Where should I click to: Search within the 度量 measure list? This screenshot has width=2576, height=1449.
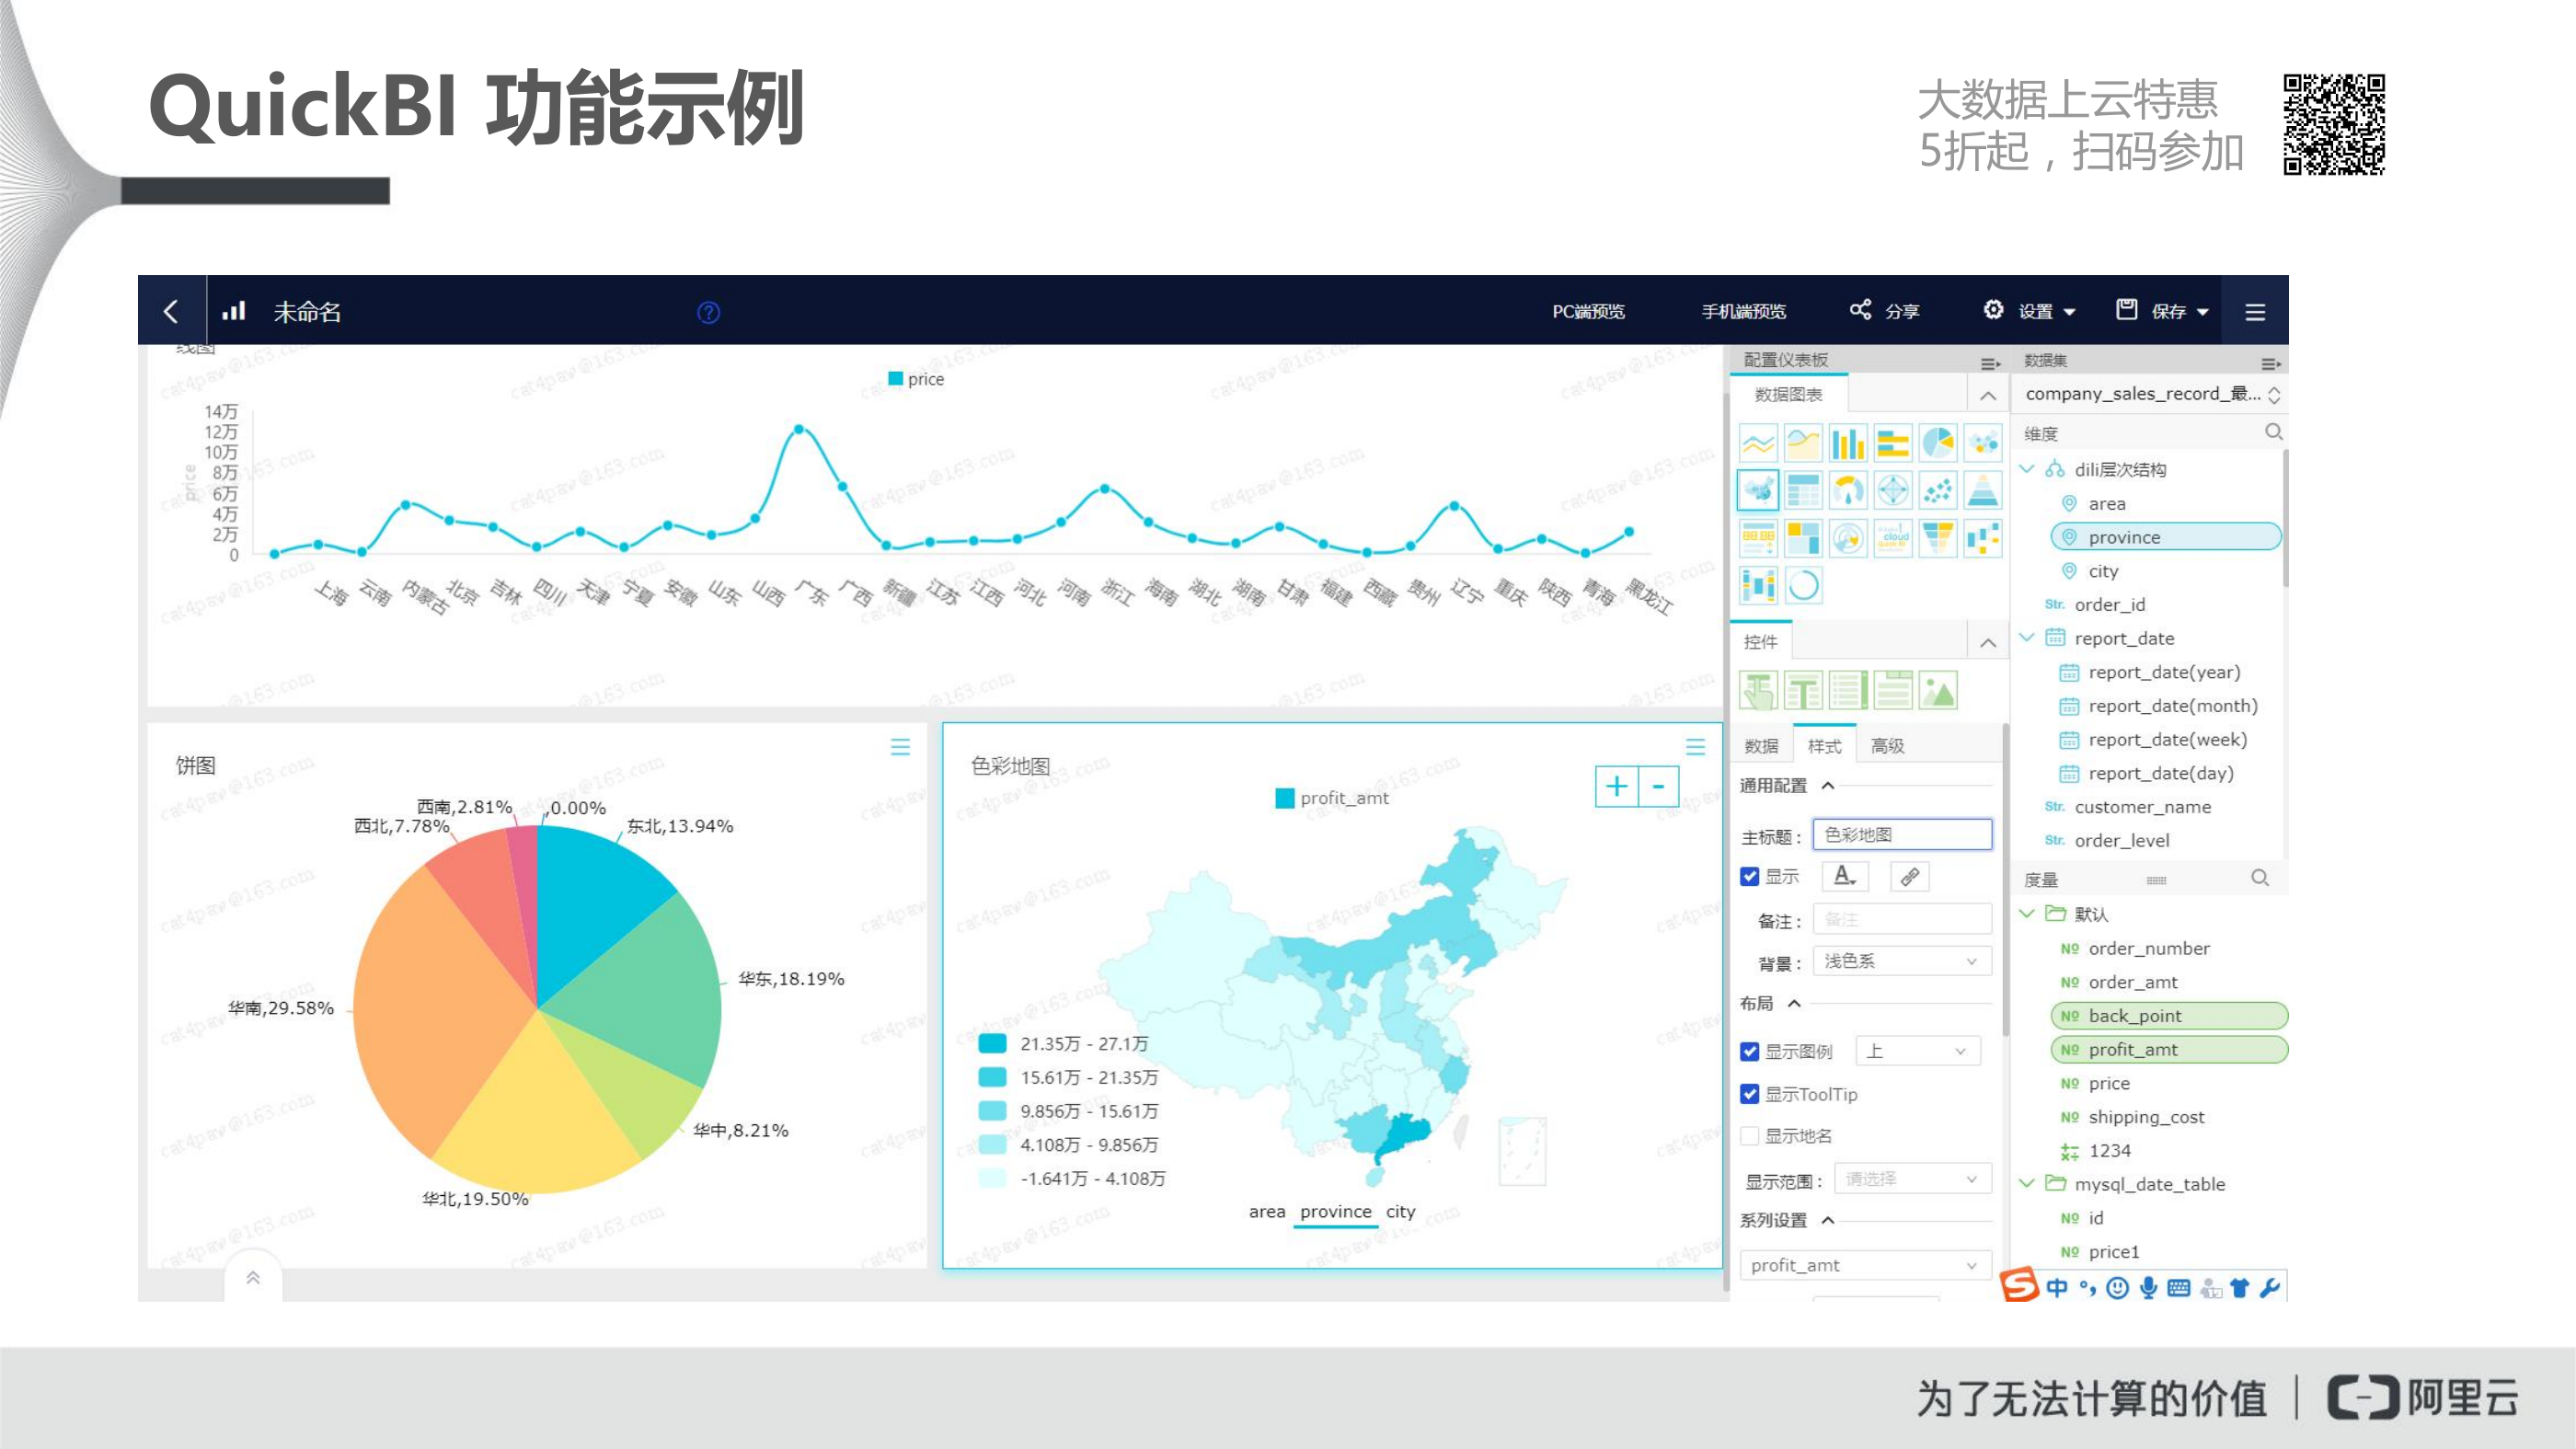2260,878
